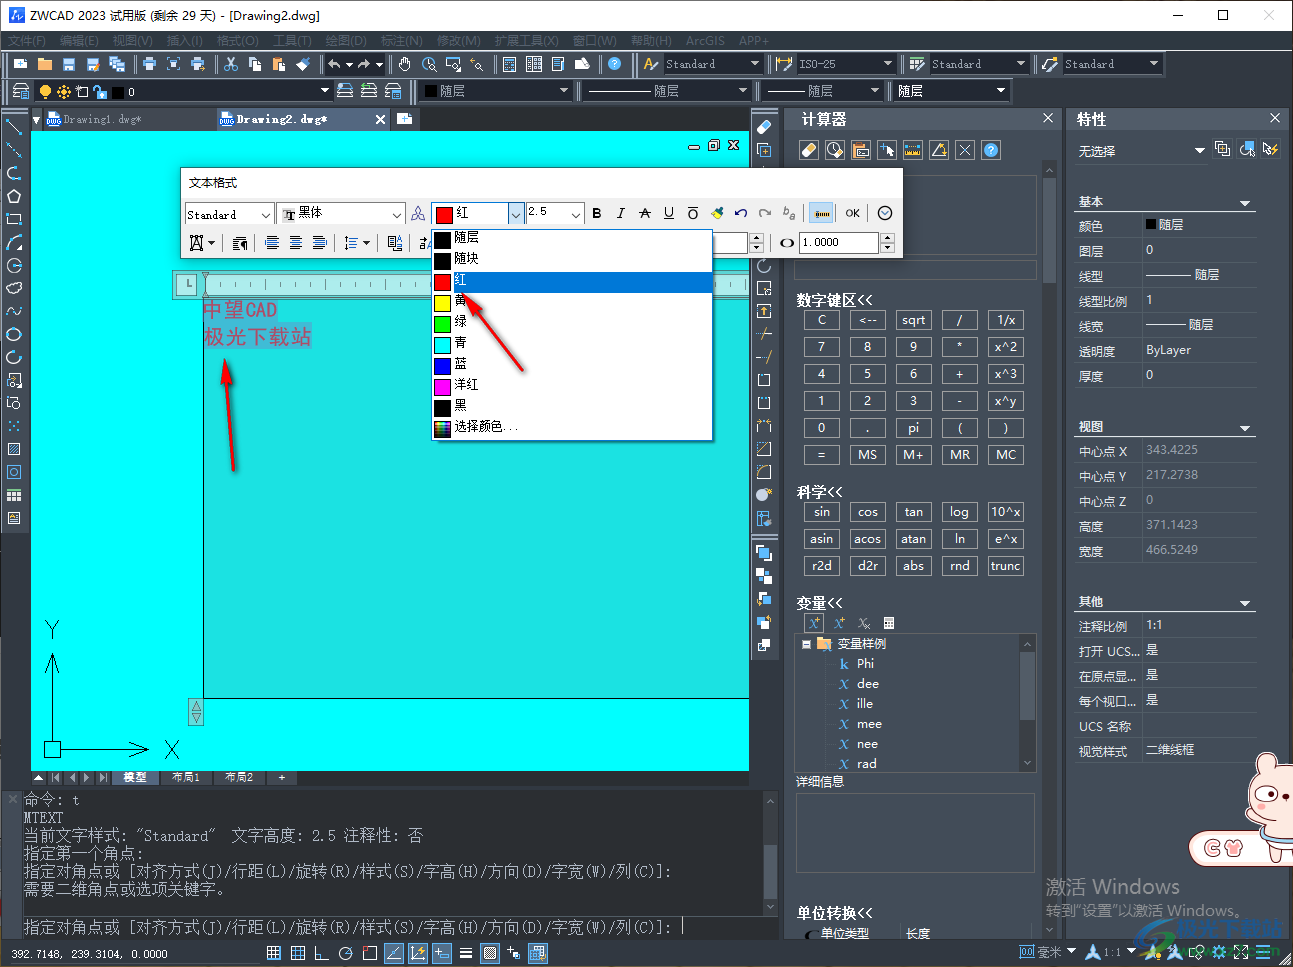Image resolution: width=1293 pixels, height=967 pixels.
Task: Toggle the new variable icon in the variables section
Action: [x=814, y=623]
